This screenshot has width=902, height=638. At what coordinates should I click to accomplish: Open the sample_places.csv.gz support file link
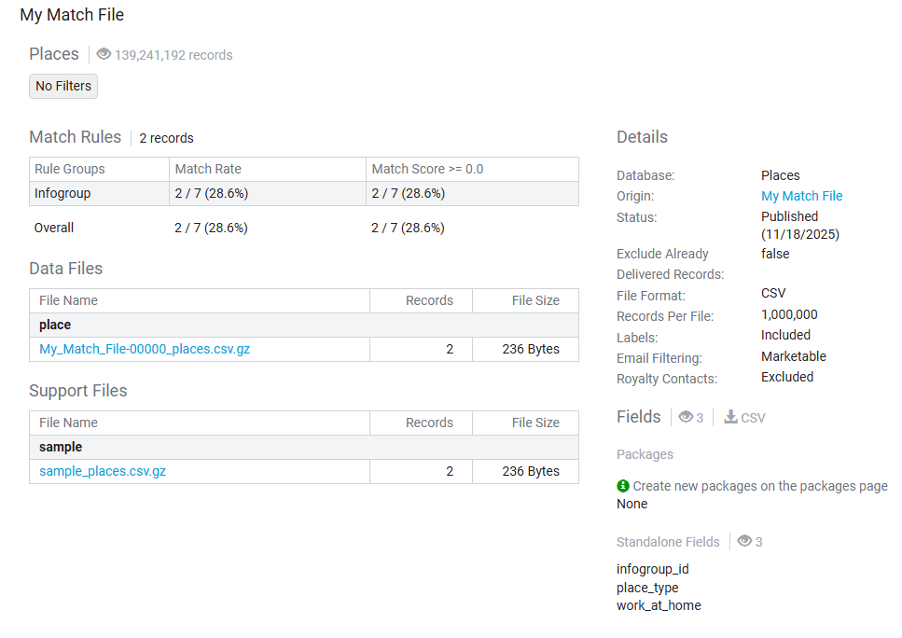pyautogui.click(x=102, y=471)
